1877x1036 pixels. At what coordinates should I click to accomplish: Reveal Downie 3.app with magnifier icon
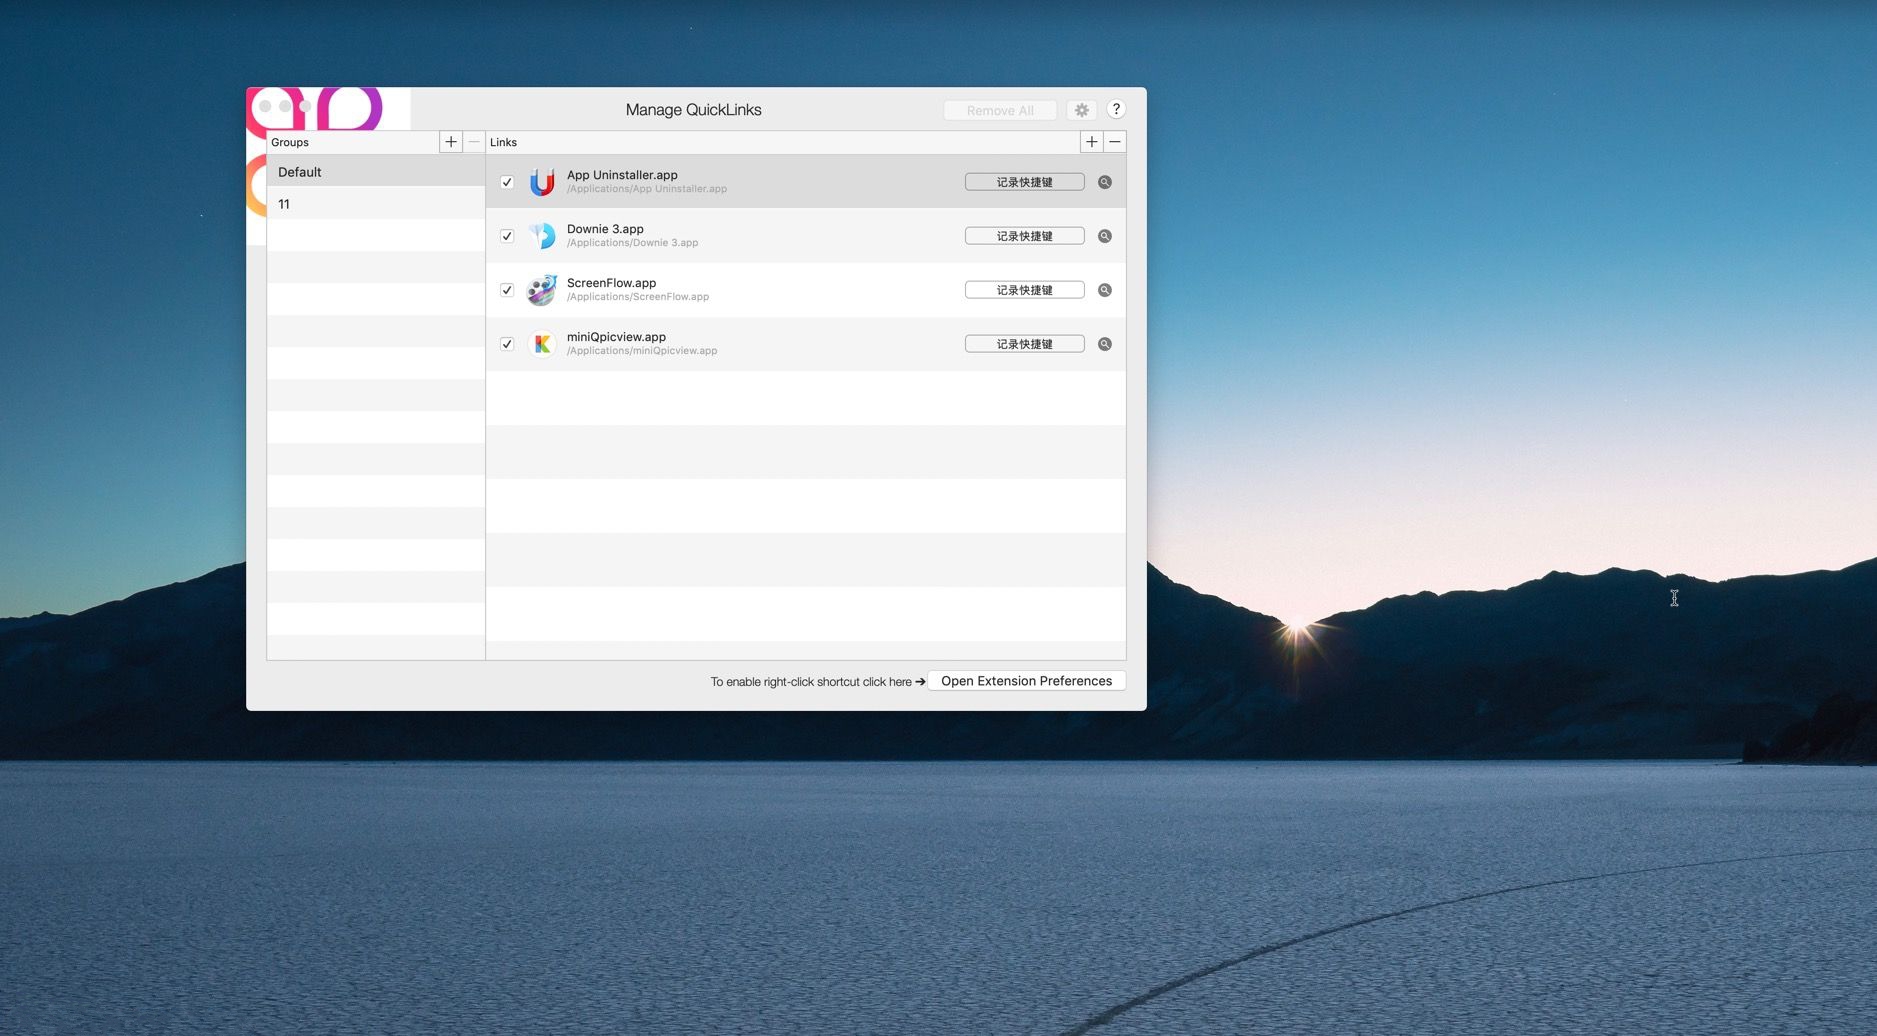[1105, 236]
